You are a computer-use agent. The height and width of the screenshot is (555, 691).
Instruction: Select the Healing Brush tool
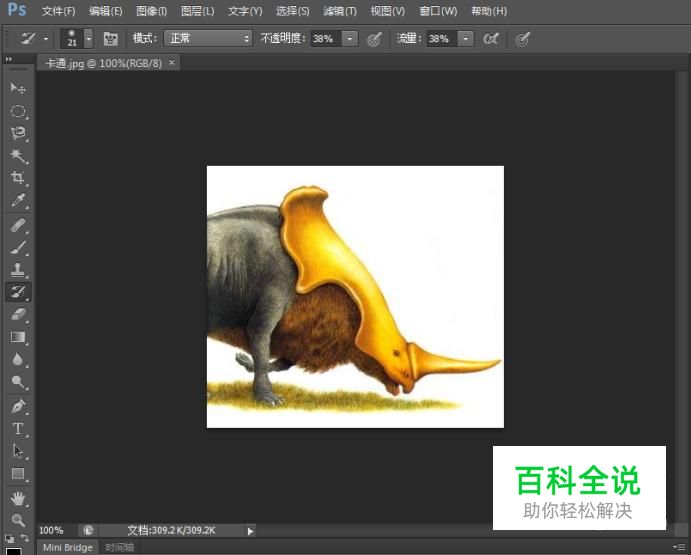pos(18,226)
